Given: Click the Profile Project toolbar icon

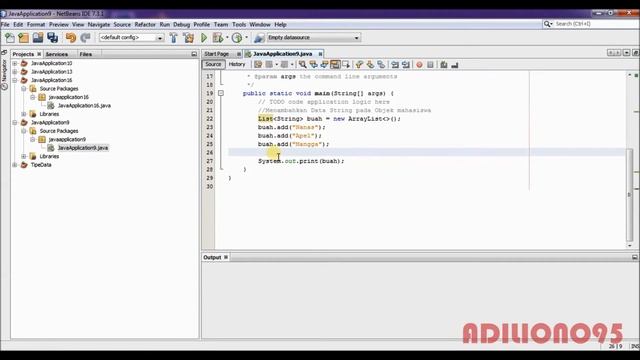Looking at the screenshot, I should point(237,38).
